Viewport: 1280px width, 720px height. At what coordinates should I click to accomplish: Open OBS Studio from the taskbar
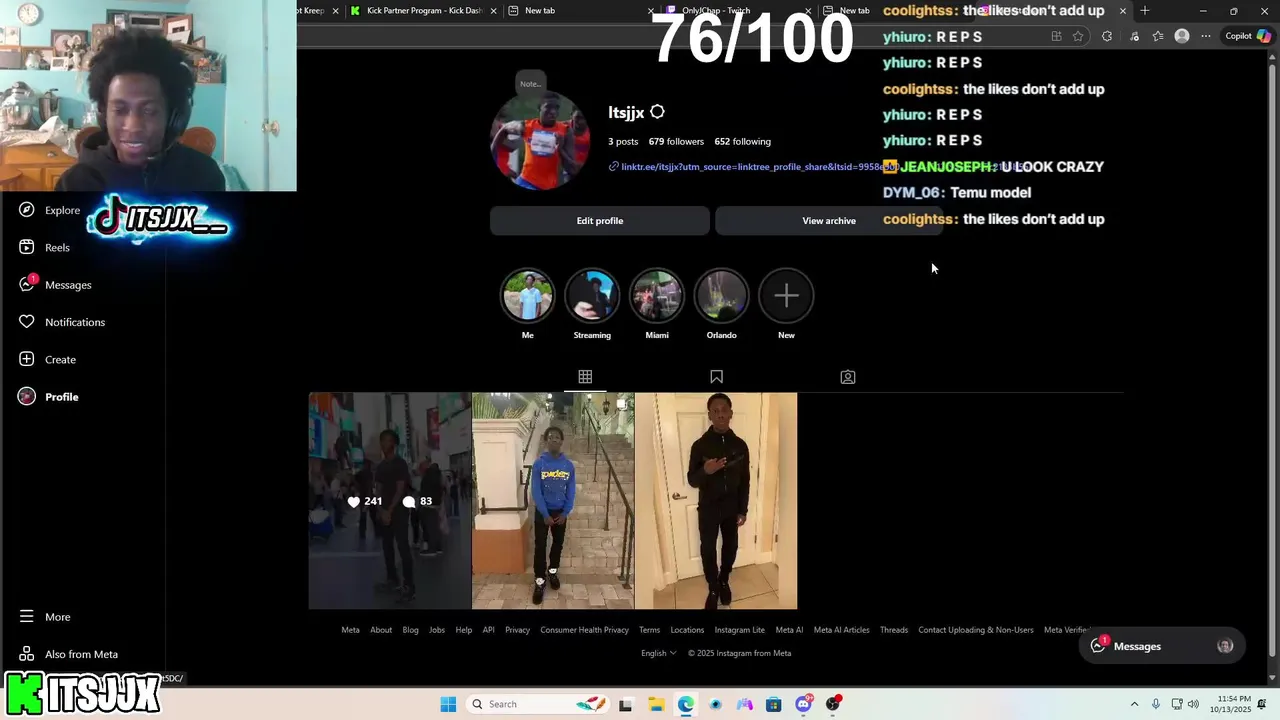coord(833,704)
